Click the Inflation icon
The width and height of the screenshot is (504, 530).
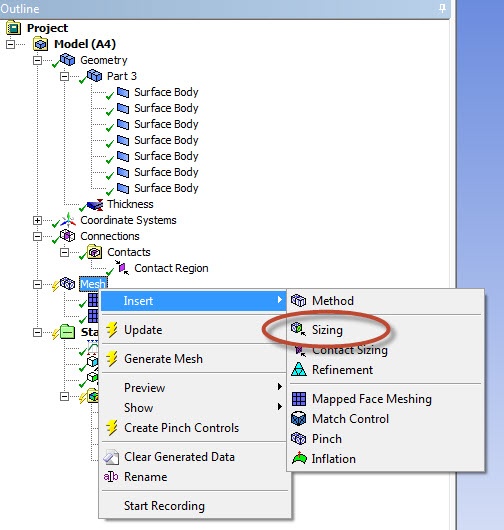coord(299,458)
